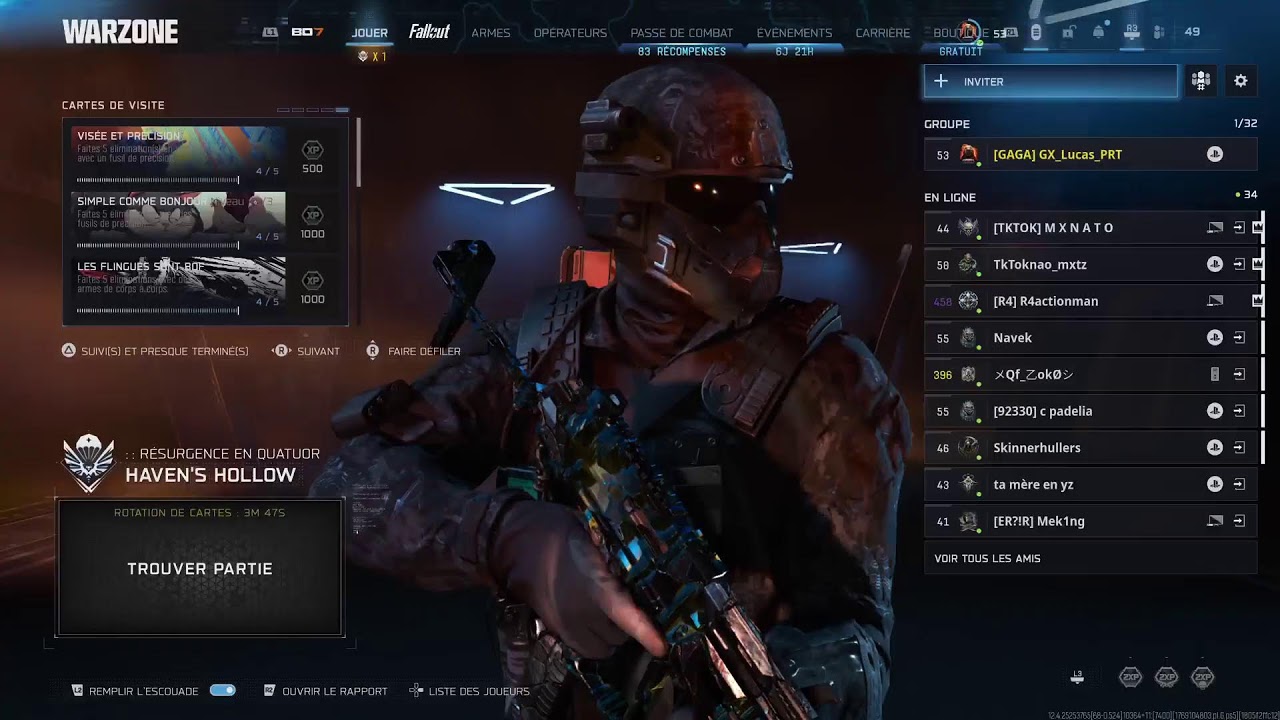The image size is (1280, 720).
Task: Click join icon for M X N A T O
Action: (1239, 228)
